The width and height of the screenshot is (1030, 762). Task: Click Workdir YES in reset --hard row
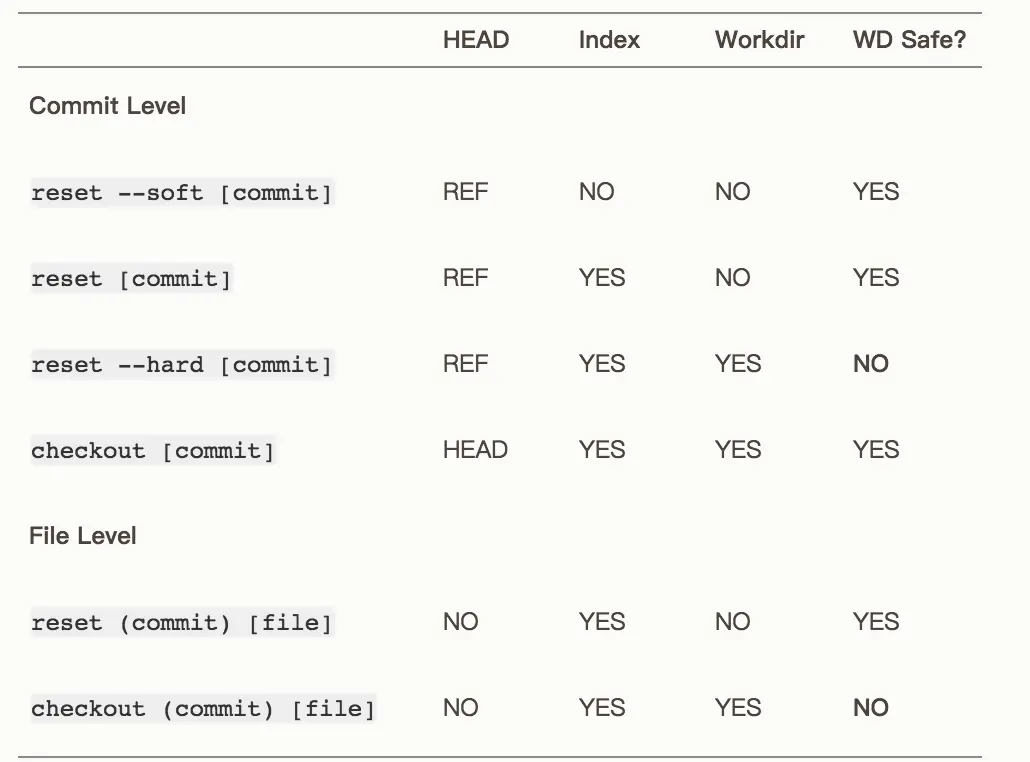click(x=738, y=364)
